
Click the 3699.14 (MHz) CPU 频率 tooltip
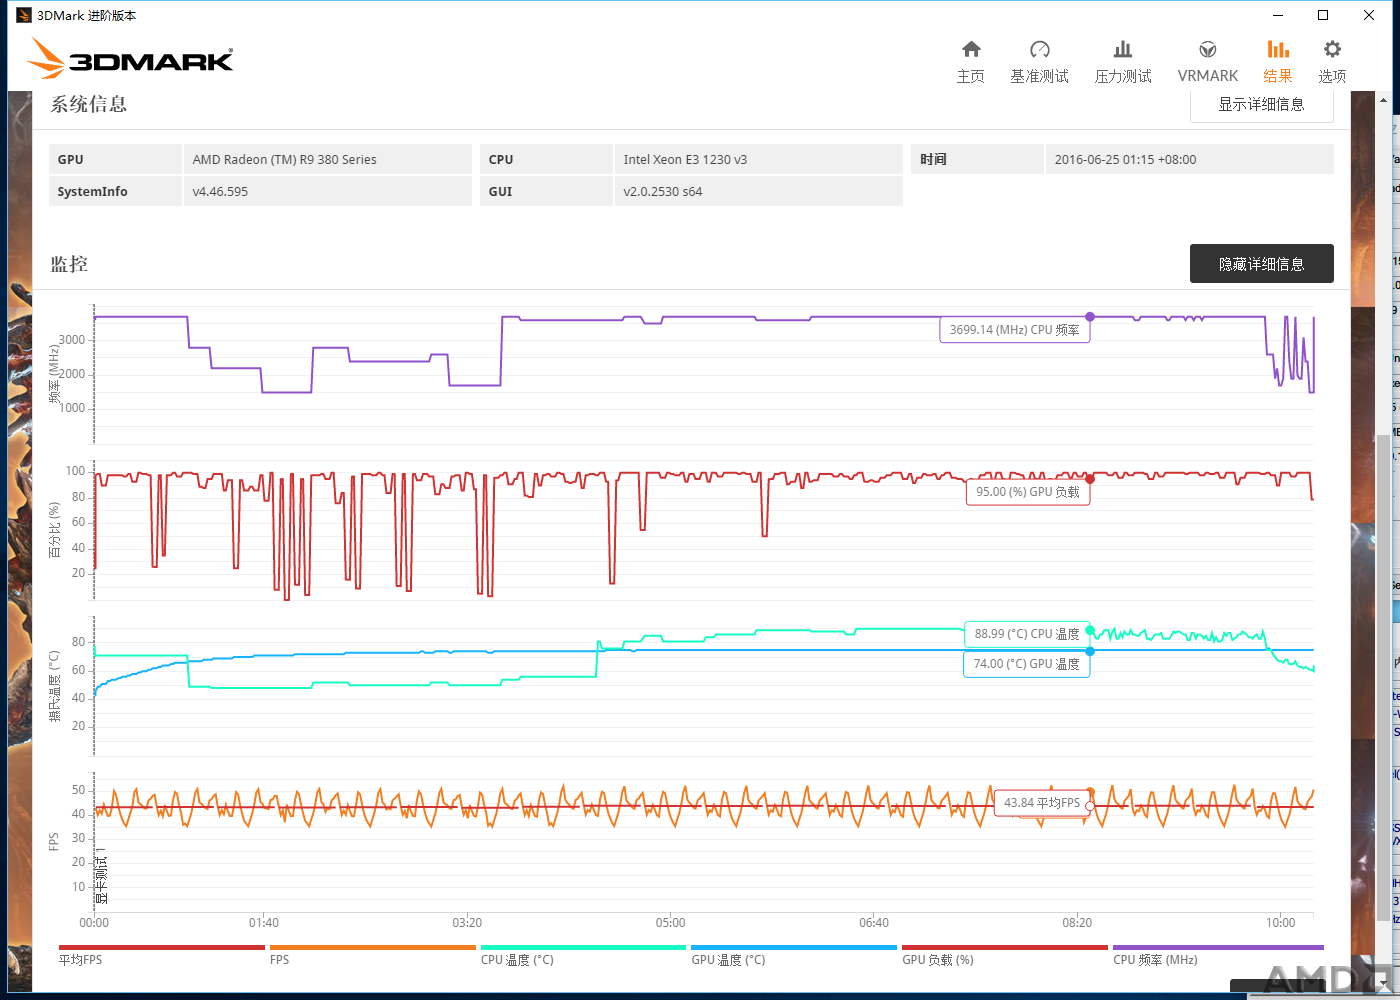[1015, 330]
